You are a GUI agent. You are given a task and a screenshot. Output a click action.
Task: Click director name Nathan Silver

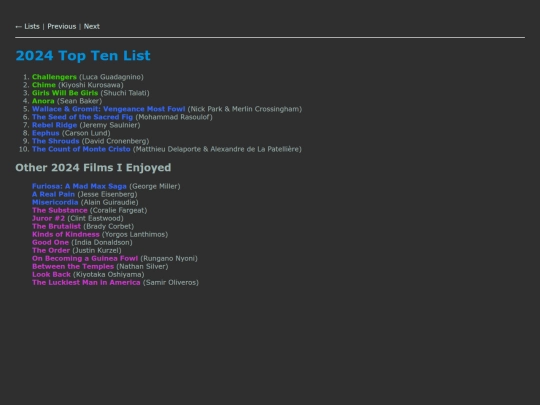tap(142, 267)
